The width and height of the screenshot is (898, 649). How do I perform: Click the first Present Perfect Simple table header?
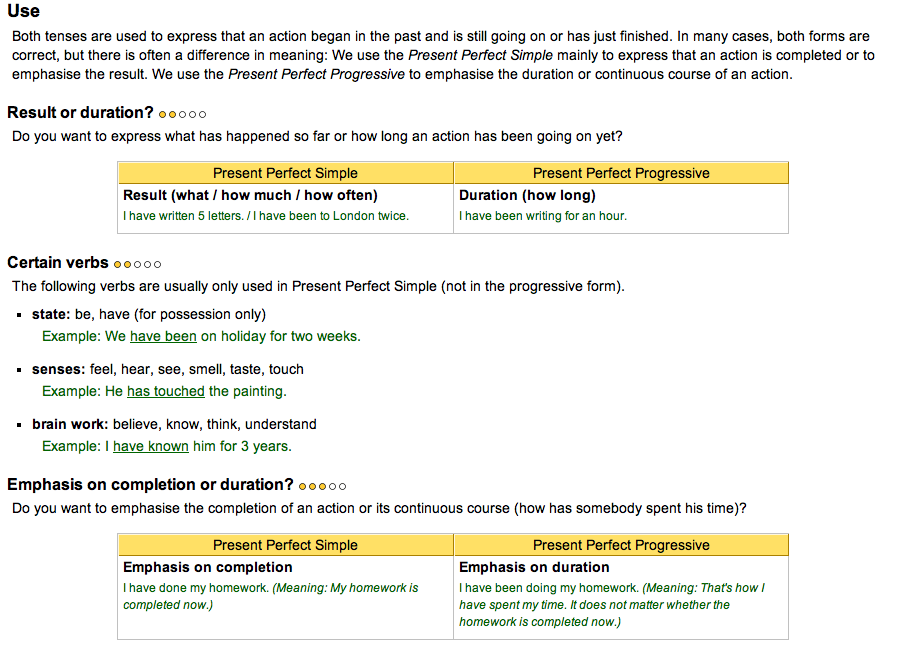point(285,173)
